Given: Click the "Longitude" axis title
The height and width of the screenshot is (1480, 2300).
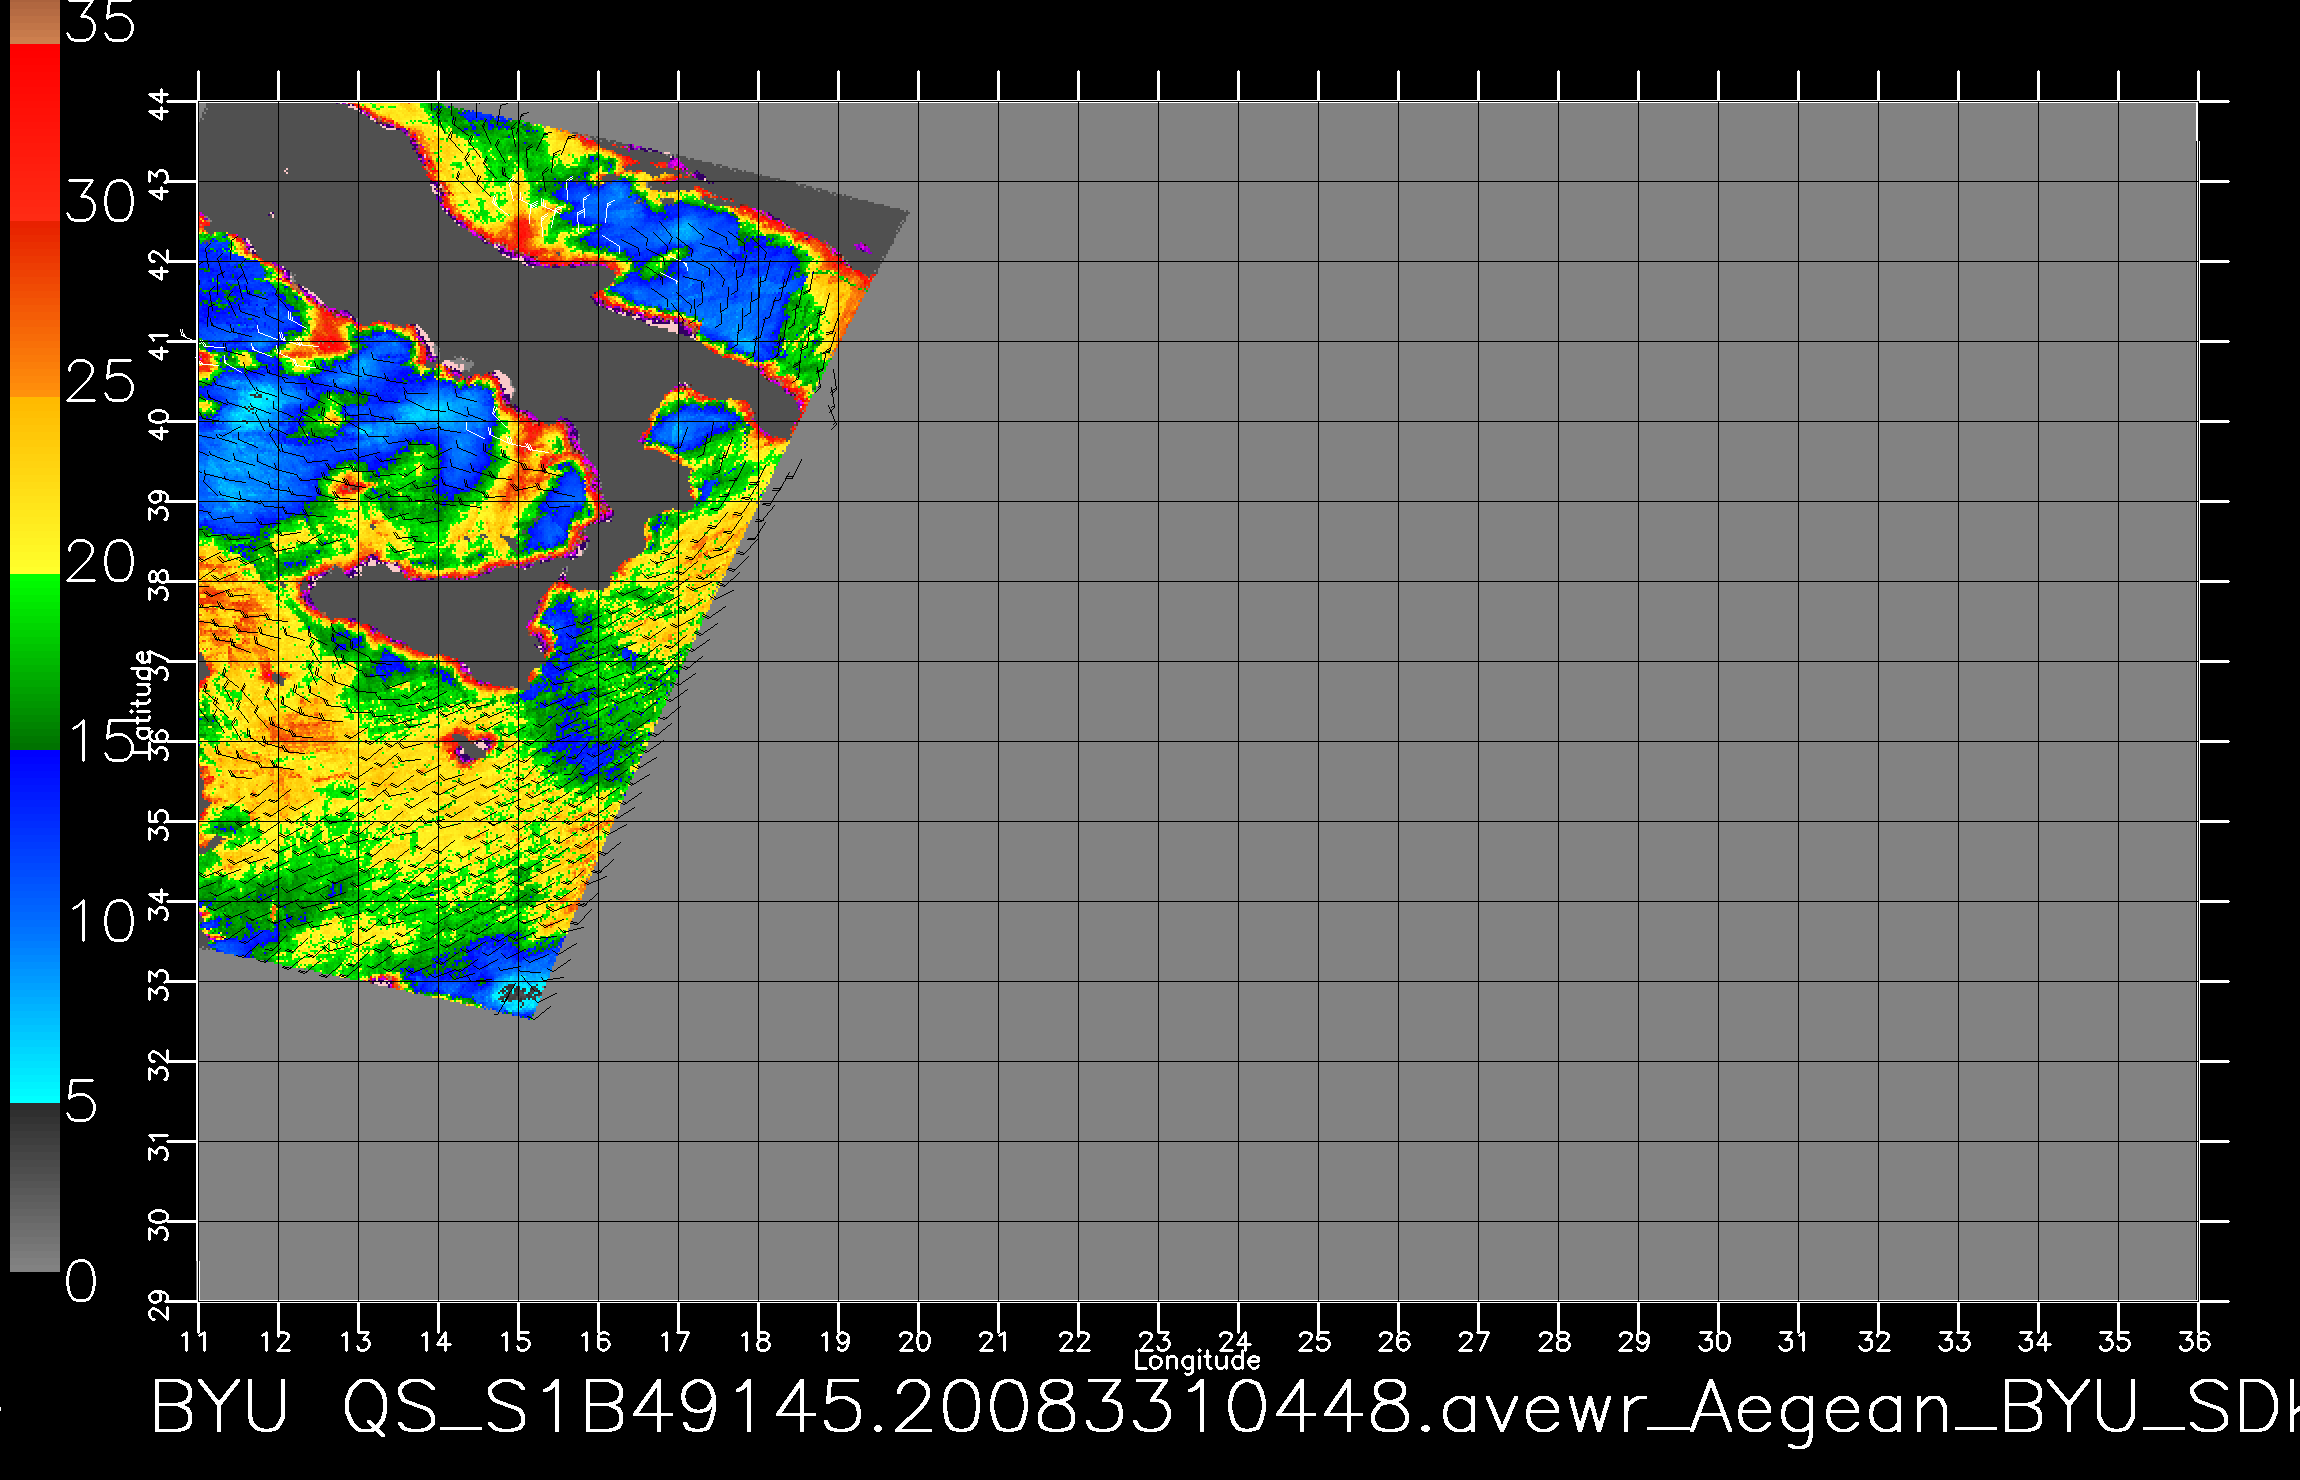Looking at the screenshot, I should (1197, 1360).
